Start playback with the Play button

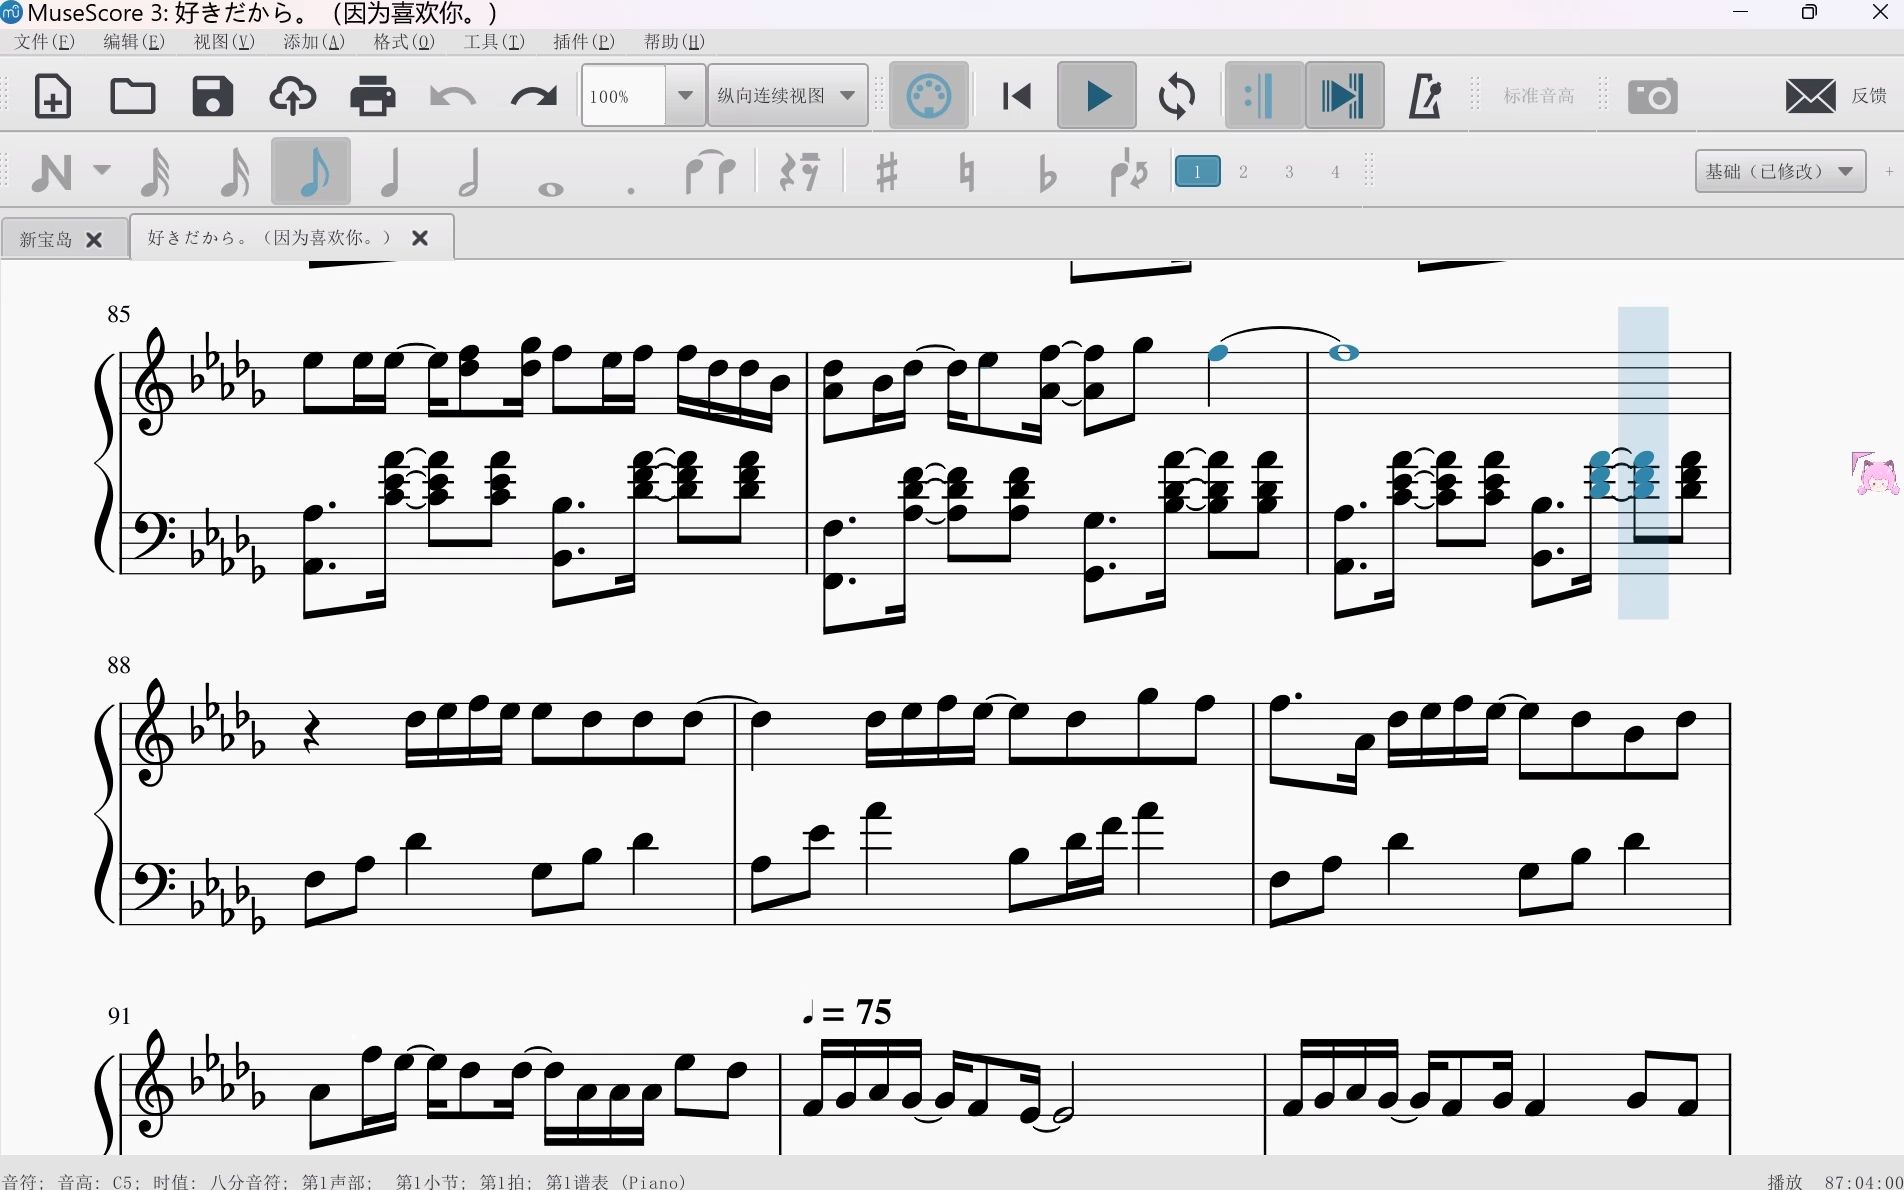point(1097,96)
